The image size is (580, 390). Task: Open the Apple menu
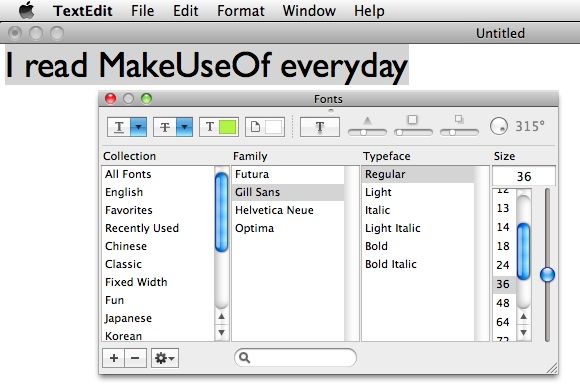(x=26, y=10)
